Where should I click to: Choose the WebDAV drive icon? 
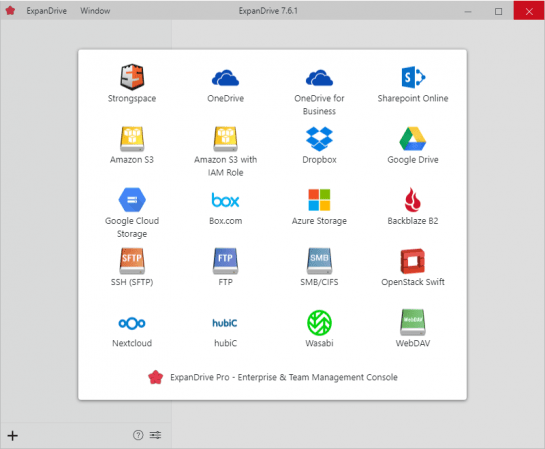click(413, 322)
